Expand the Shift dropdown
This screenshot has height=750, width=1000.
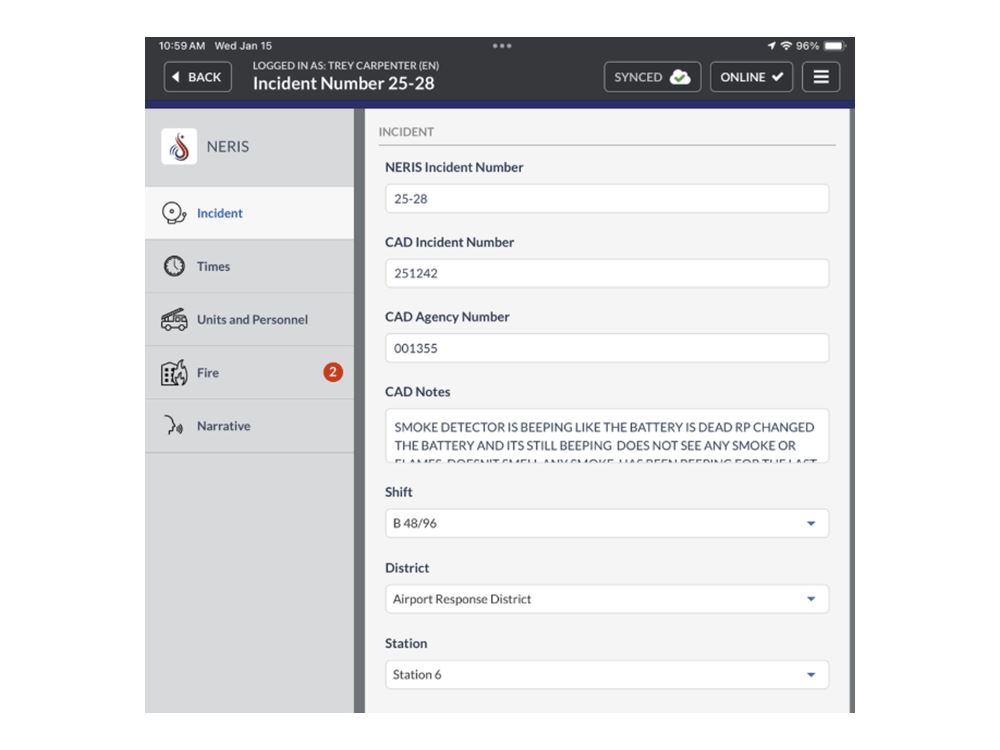(x=606, y=523)
